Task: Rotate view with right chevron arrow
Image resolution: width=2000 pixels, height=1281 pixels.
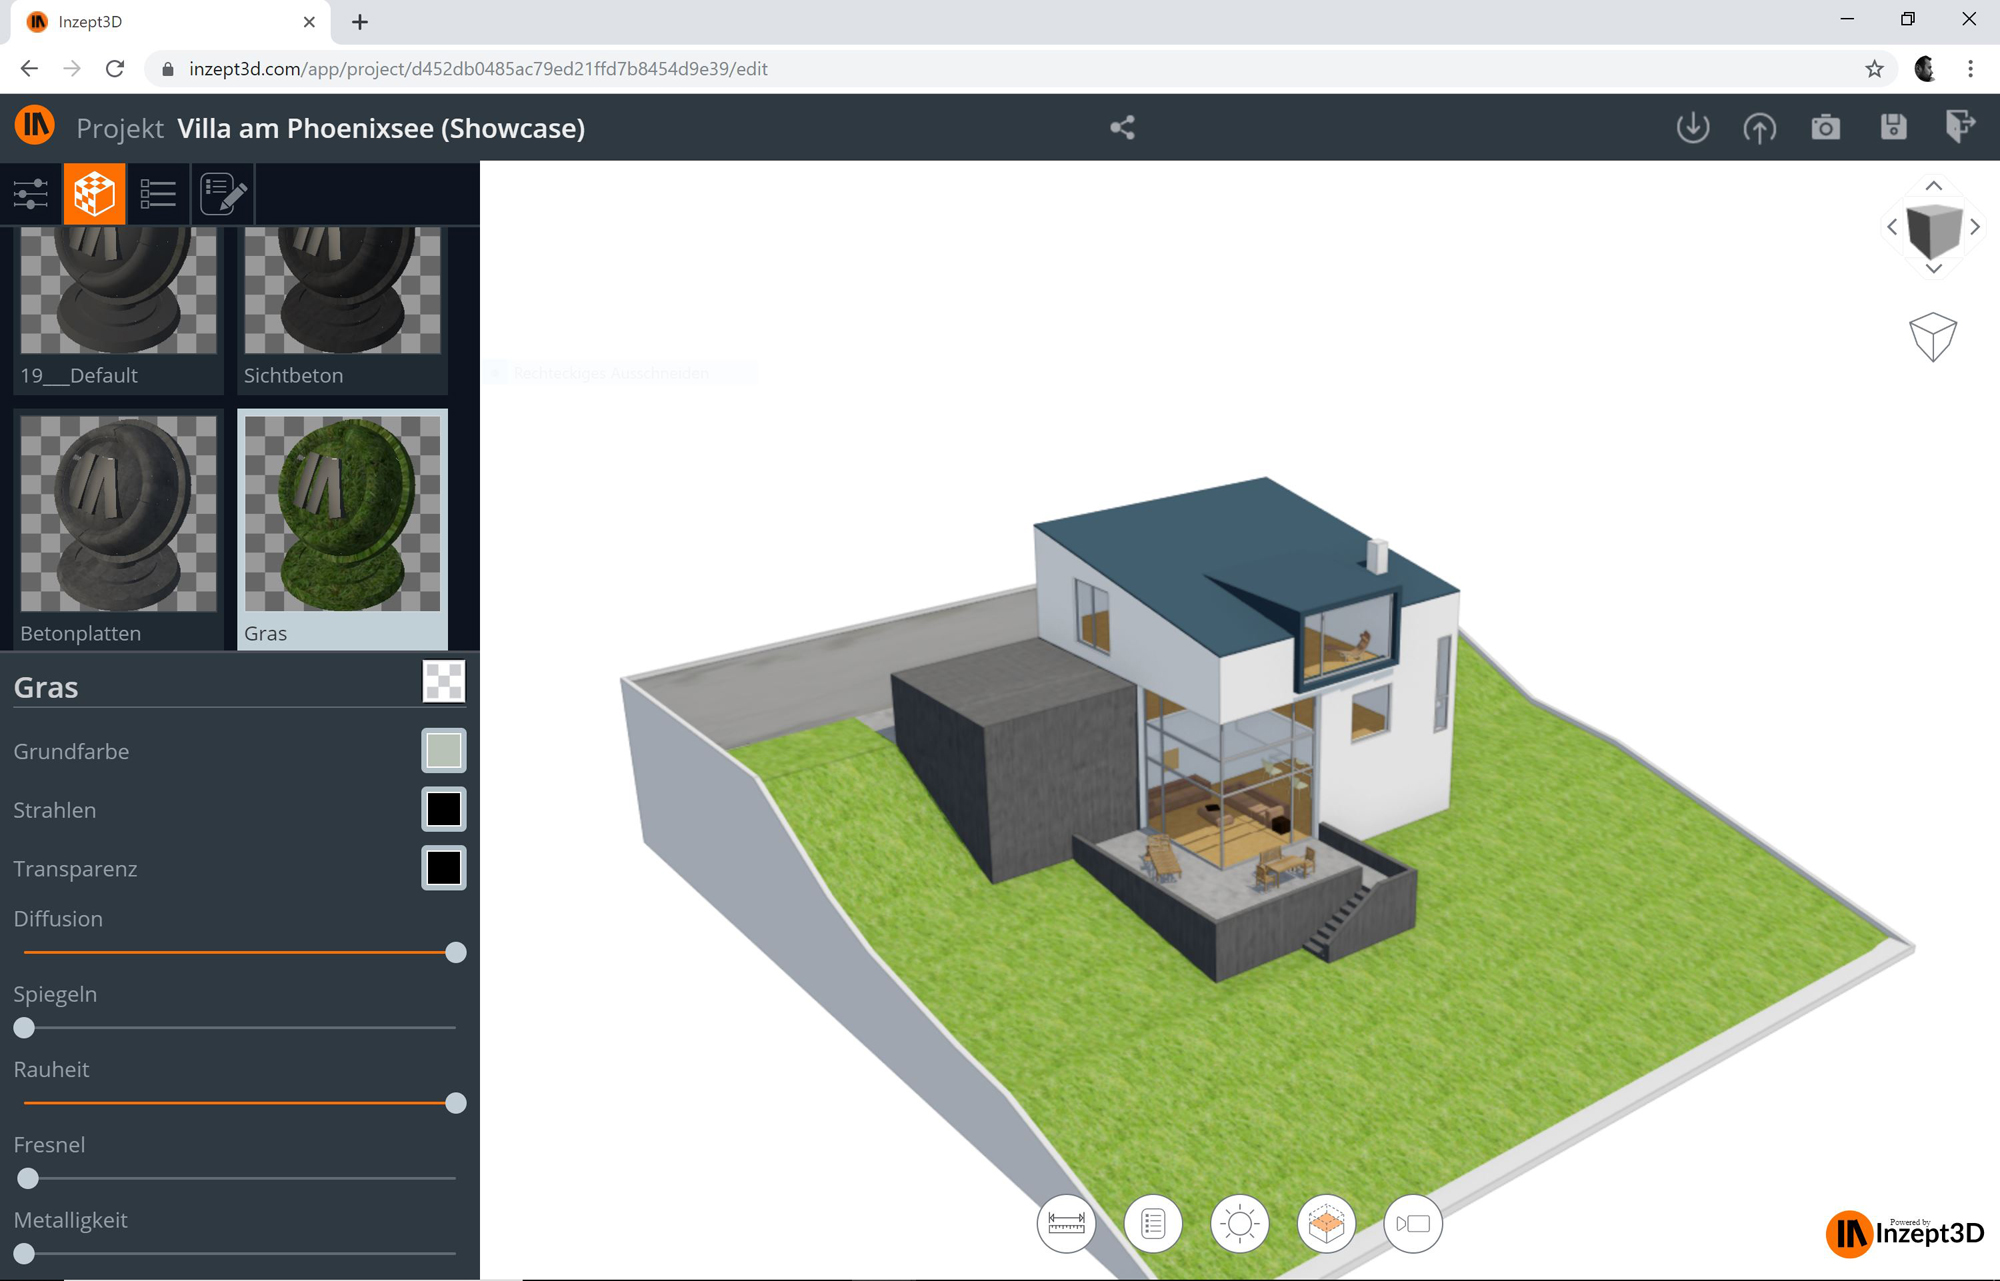Action: (1975, 228)
